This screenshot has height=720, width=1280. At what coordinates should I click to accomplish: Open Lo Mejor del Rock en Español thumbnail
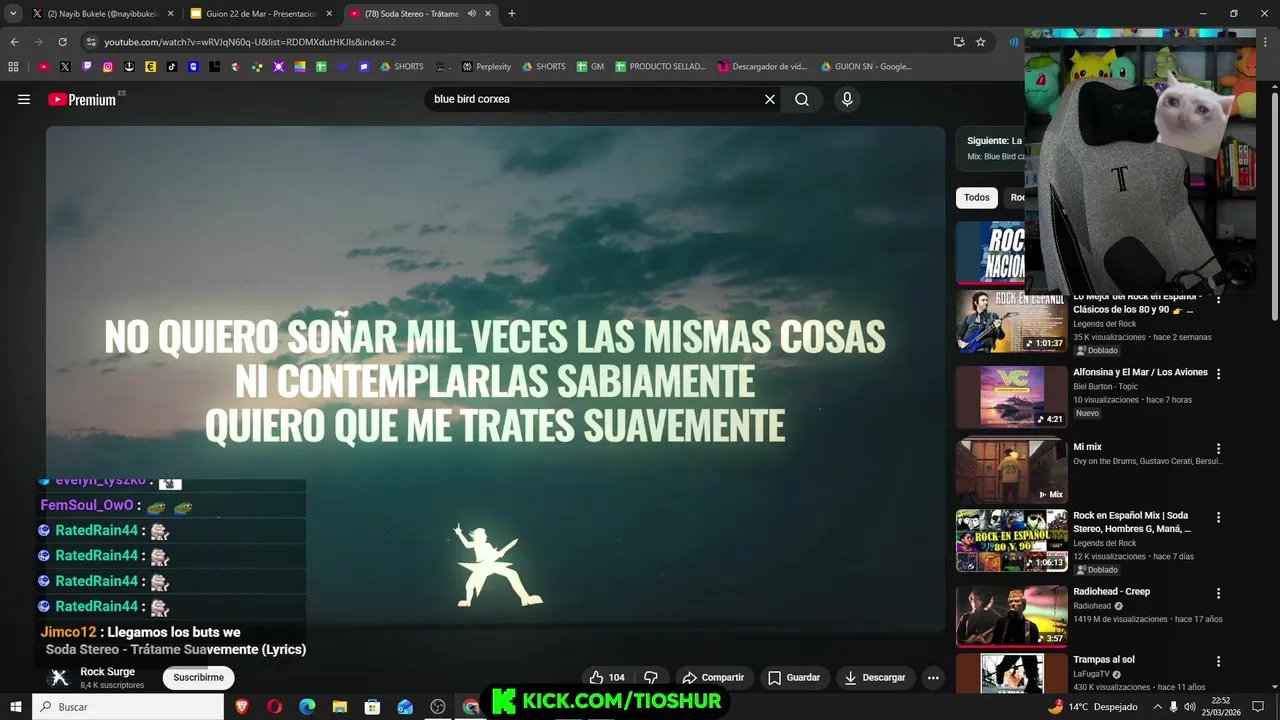1011,322
